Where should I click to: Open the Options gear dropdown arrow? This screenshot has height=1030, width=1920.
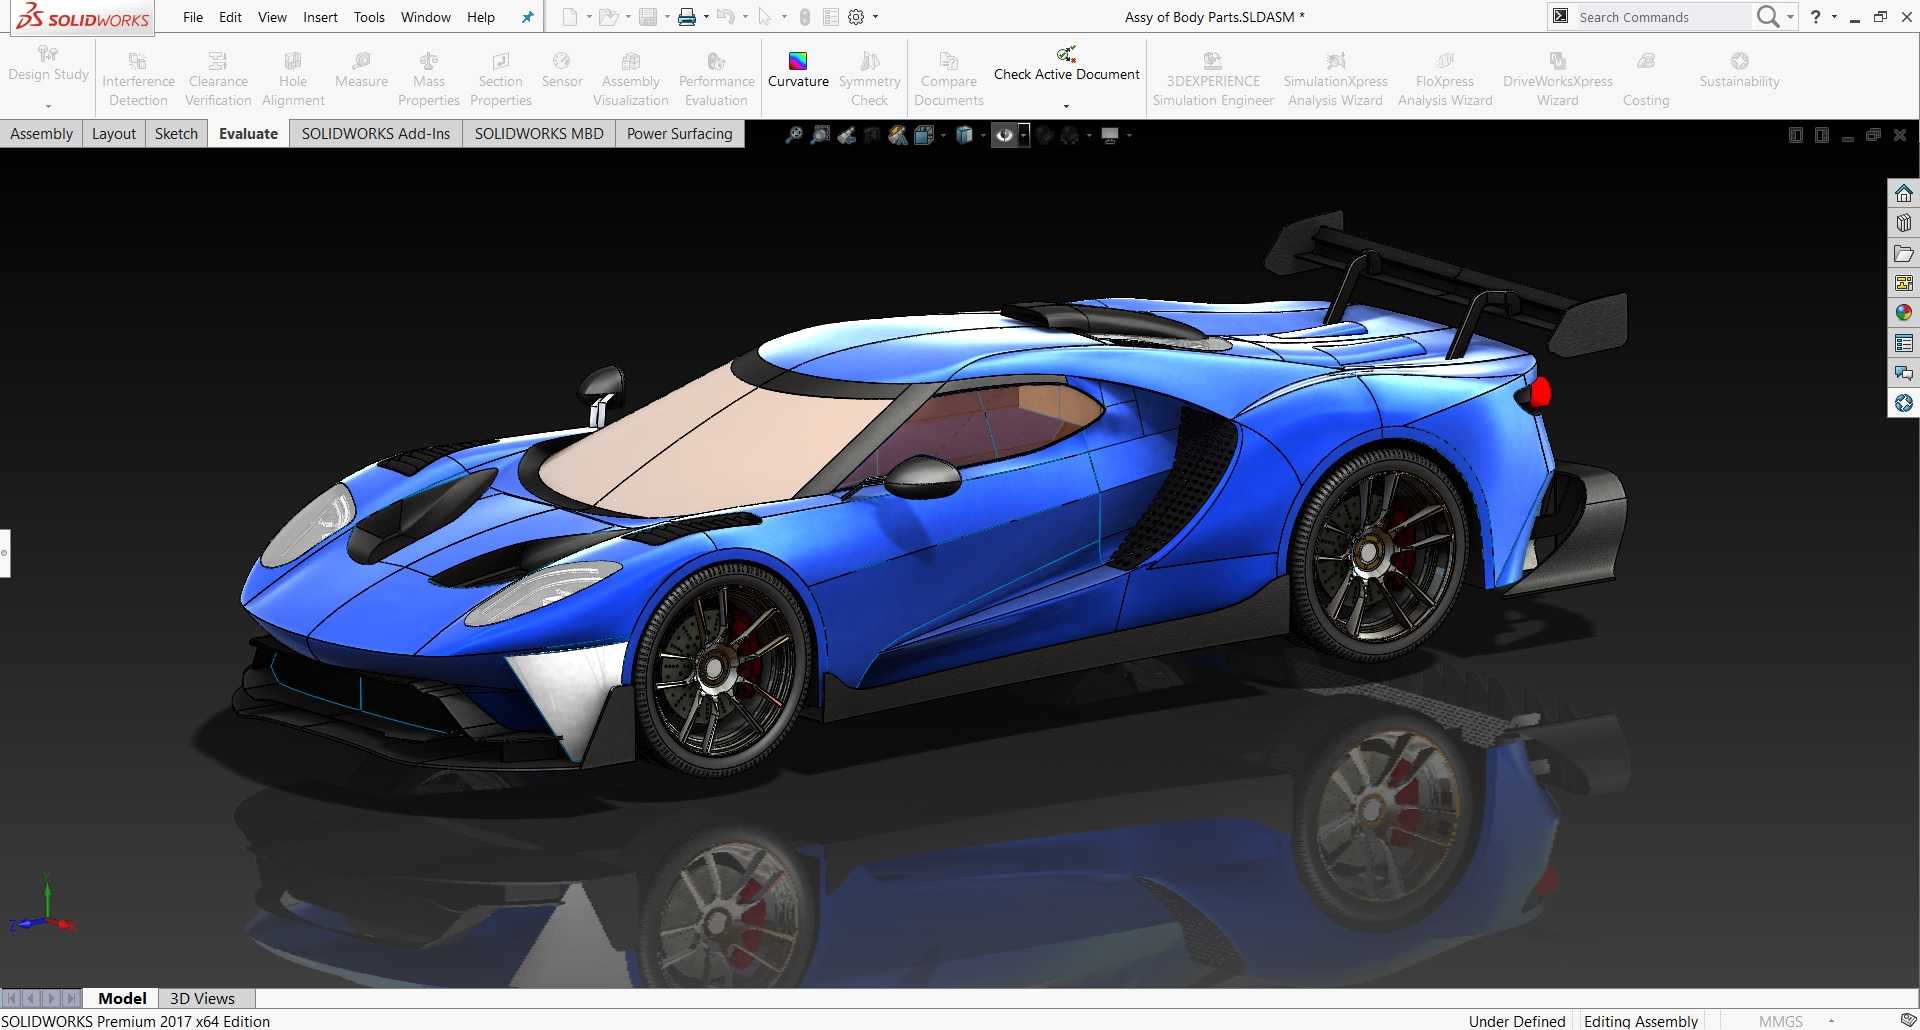[x=876, y=17]
